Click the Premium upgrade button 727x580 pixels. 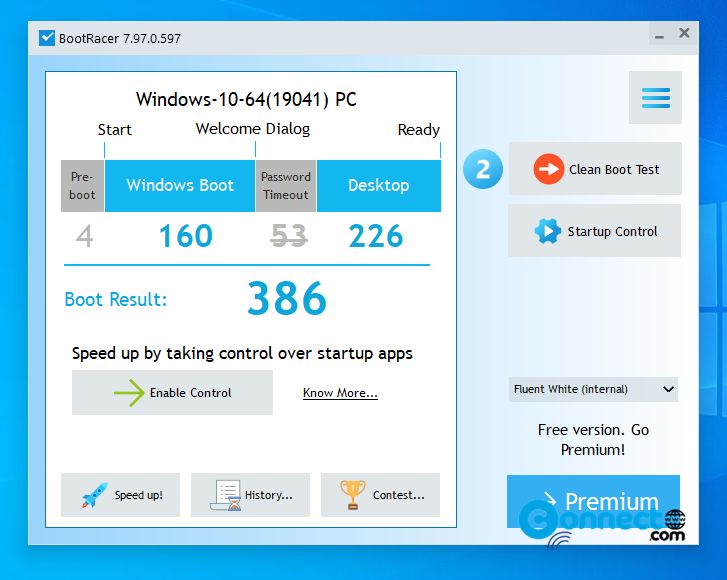[x=593, y=501]
